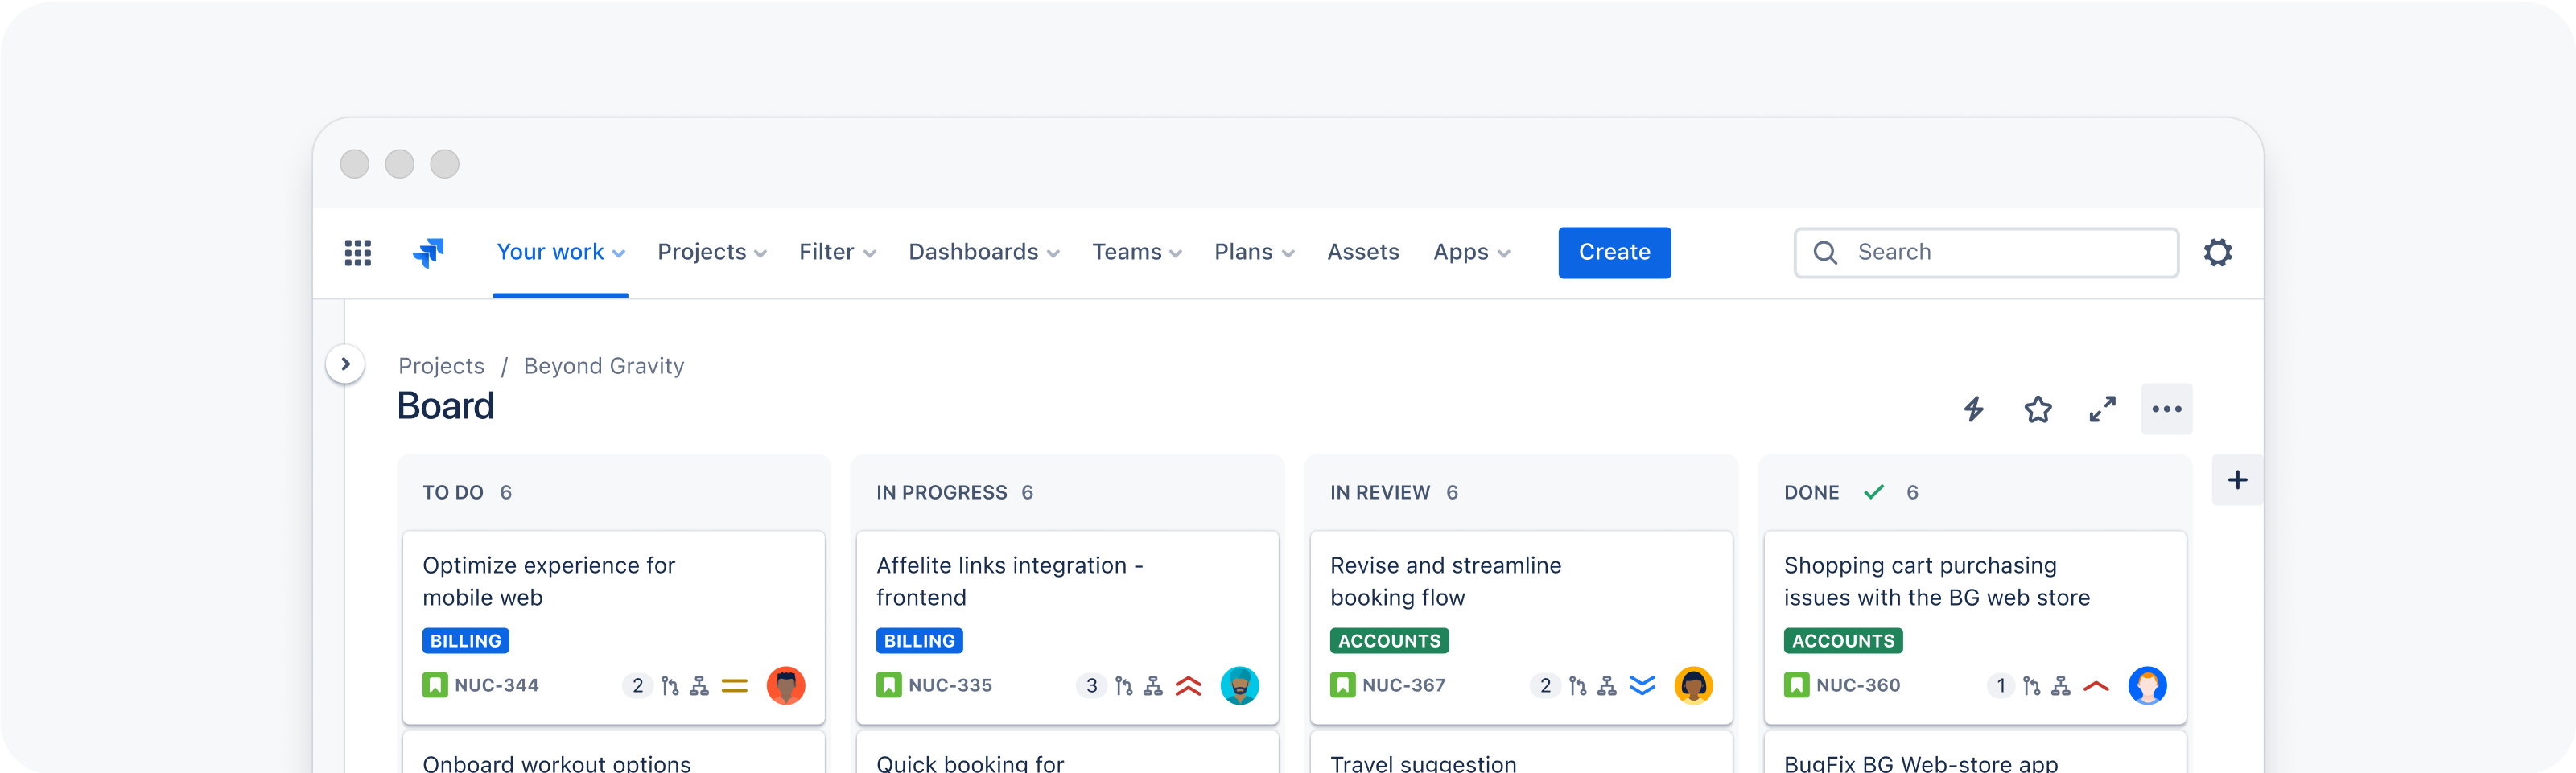This screenshot has width=2576, height=773.
Task: Enter full screen with expand arrows icon
Action: [2102, 409]
